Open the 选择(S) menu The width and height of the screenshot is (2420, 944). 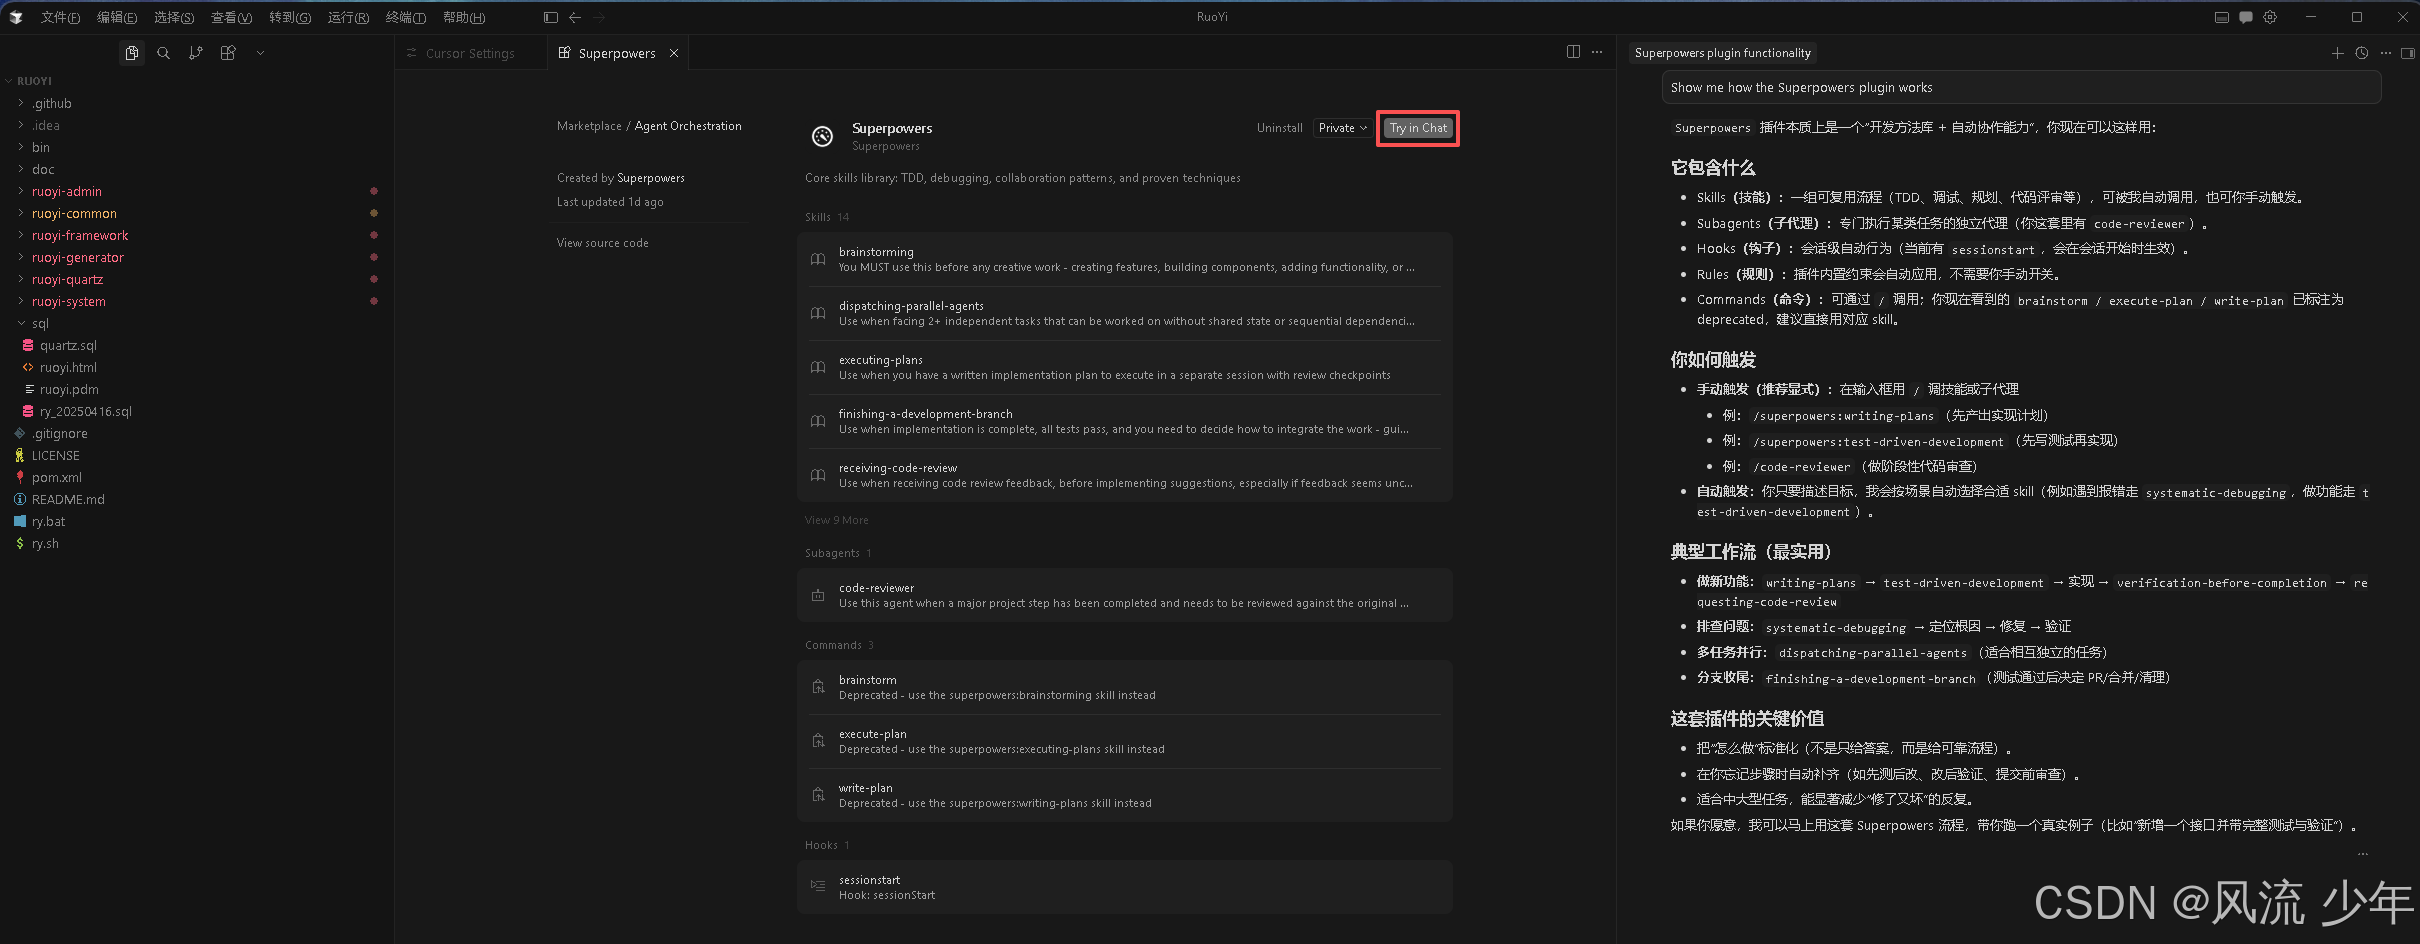174,17
